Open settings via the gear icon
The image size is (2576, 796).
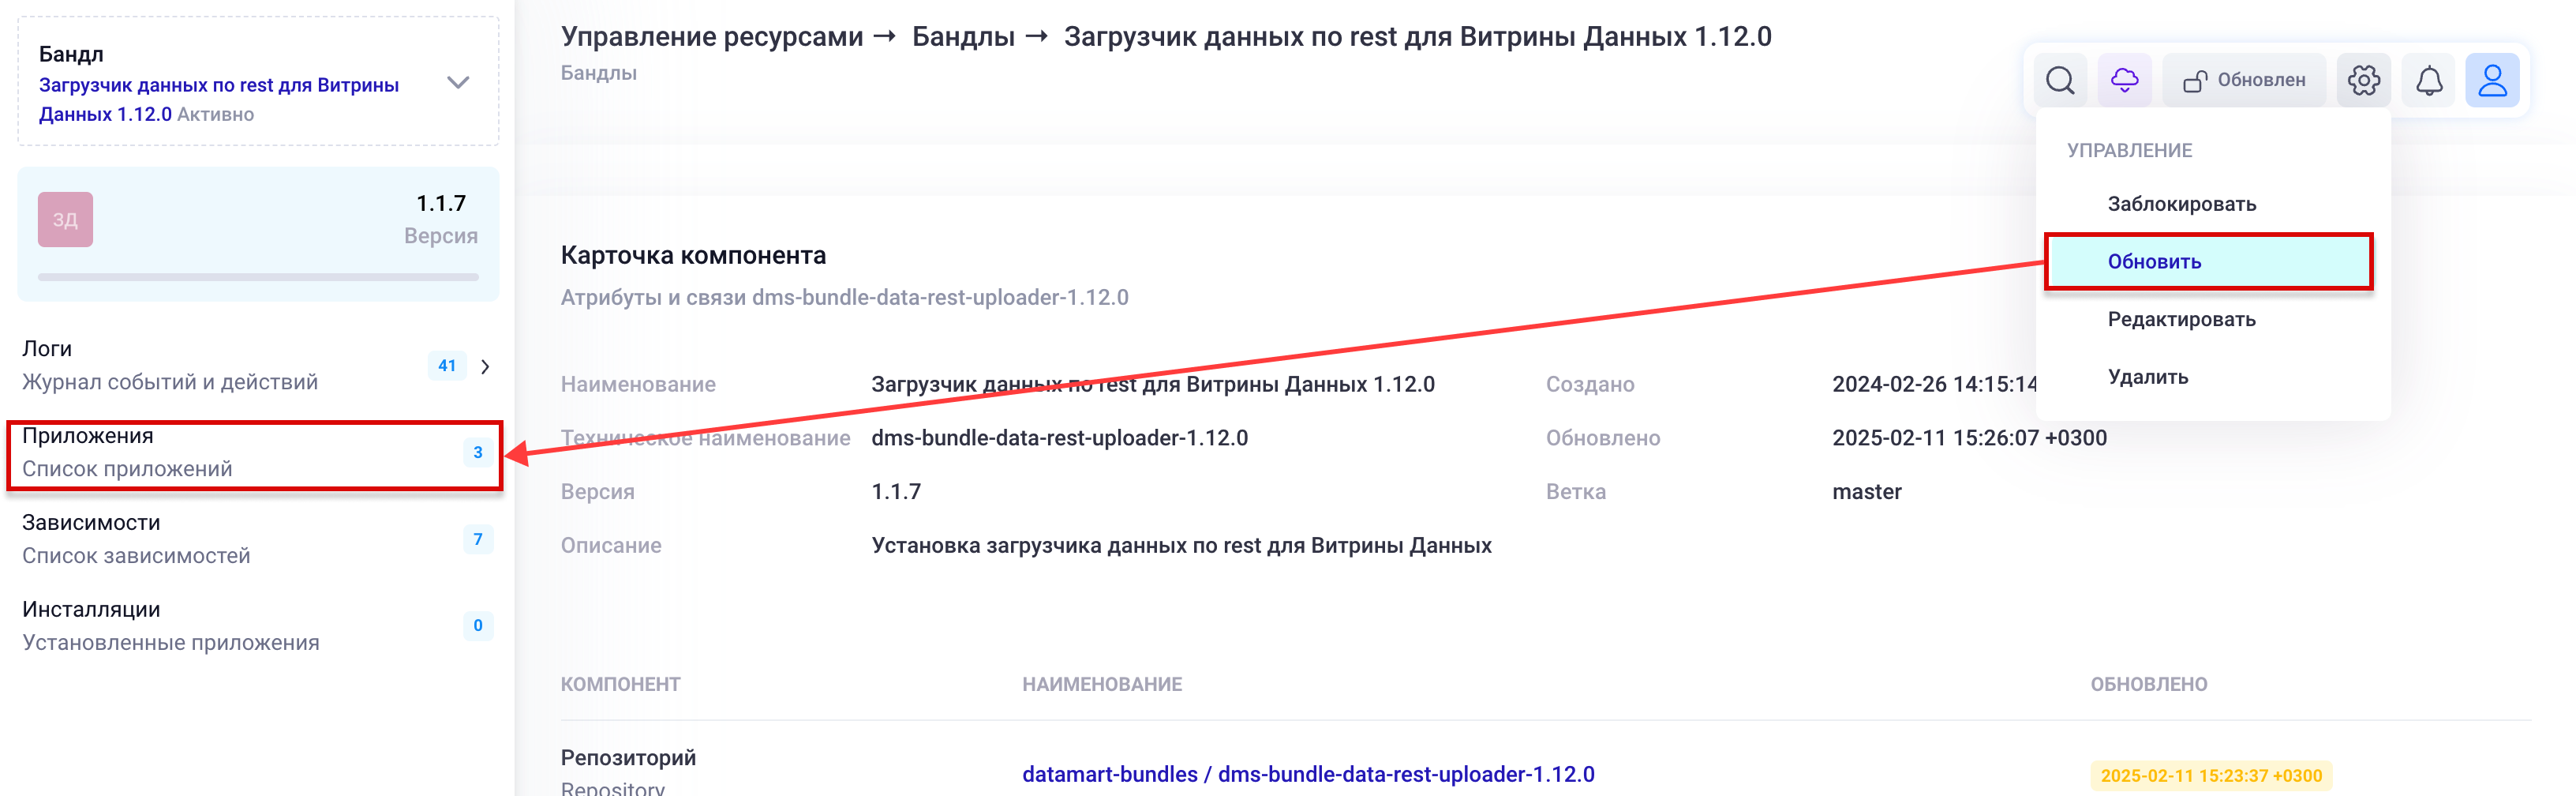tap(2364, 79)
